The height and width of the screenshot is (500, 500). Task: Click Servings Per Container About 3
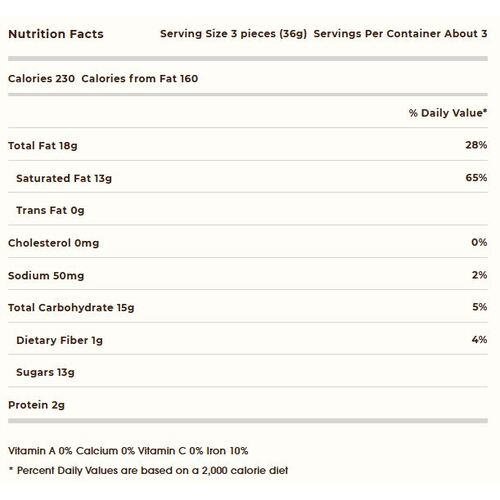(x=400, y=34)
